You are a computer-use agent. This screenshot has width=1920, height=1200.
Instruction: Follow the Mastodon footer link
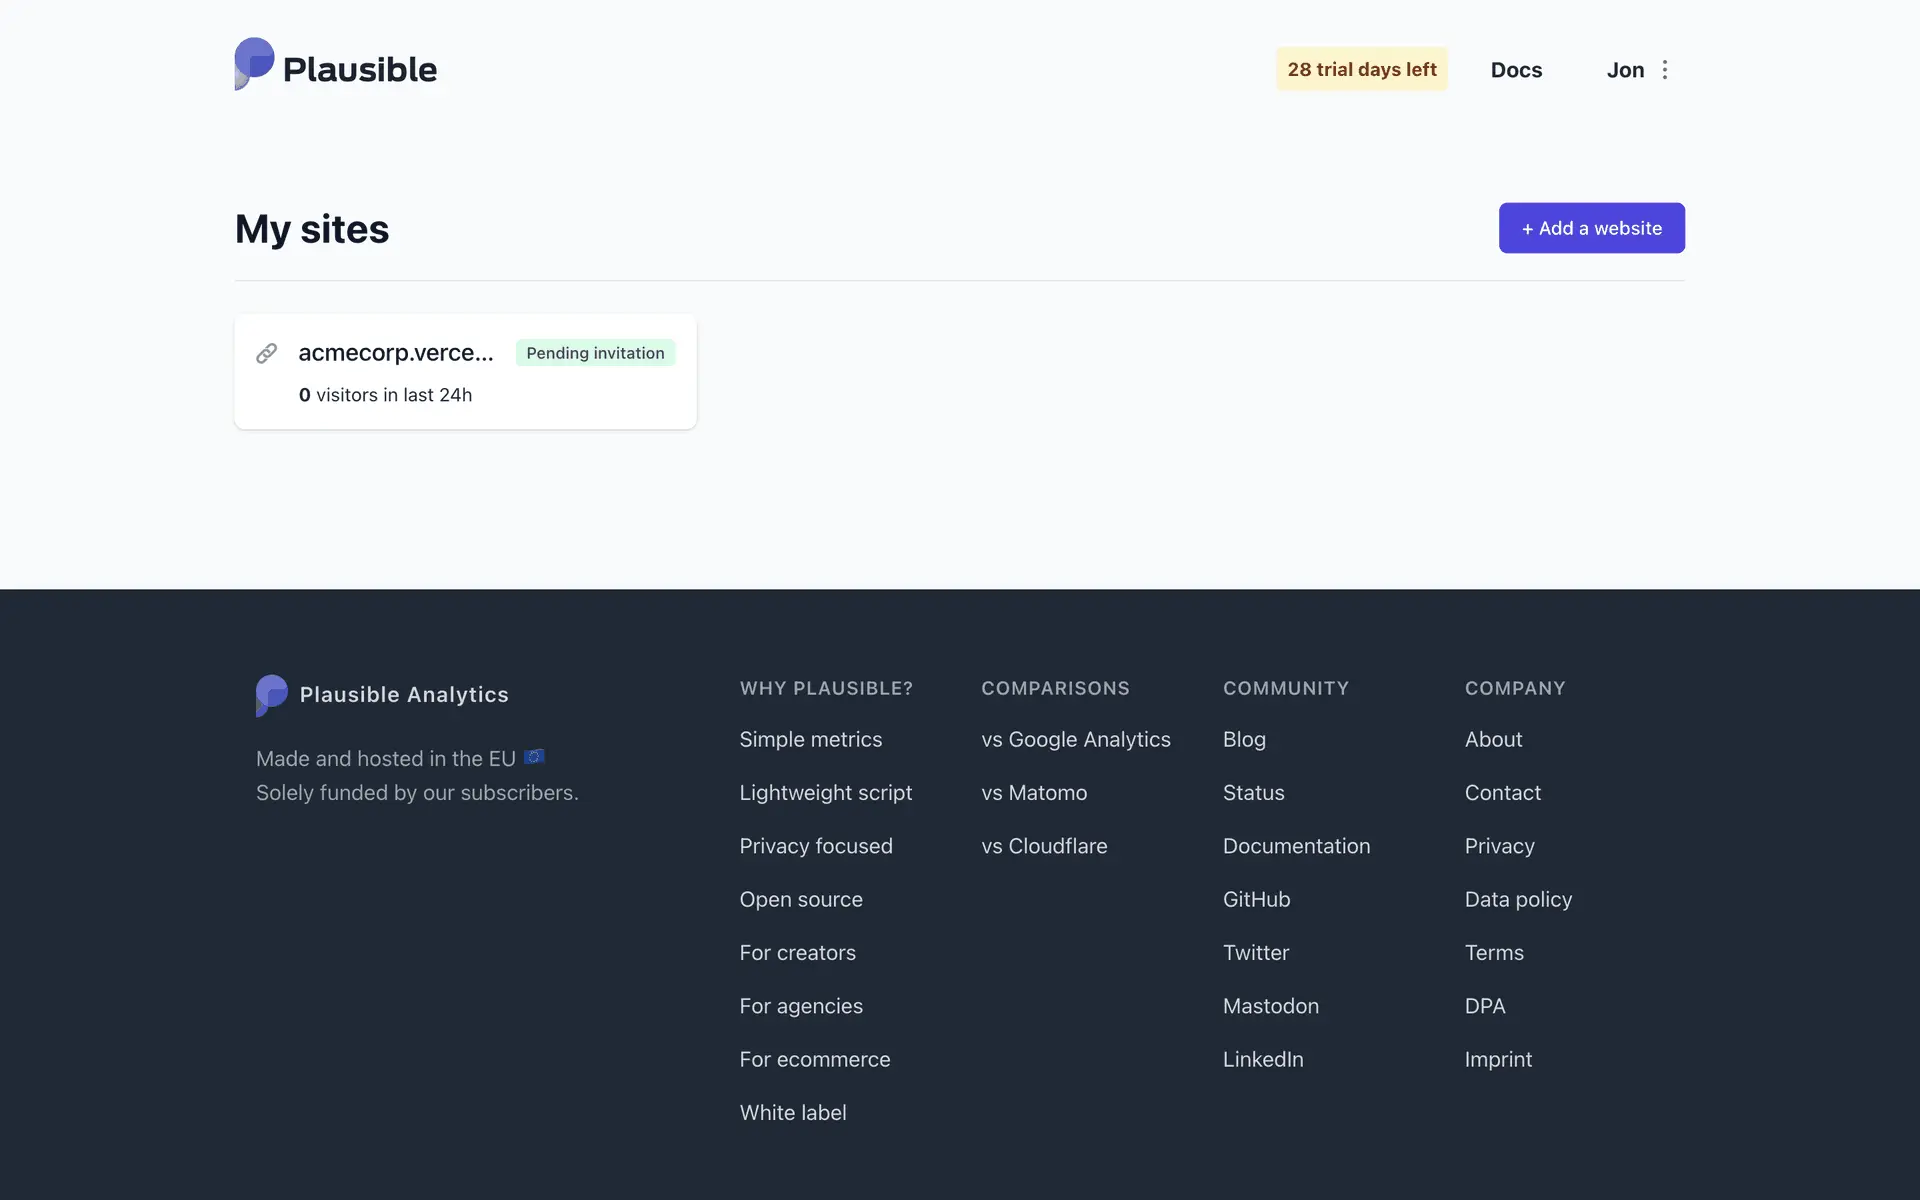[x=1270, y=1006]
